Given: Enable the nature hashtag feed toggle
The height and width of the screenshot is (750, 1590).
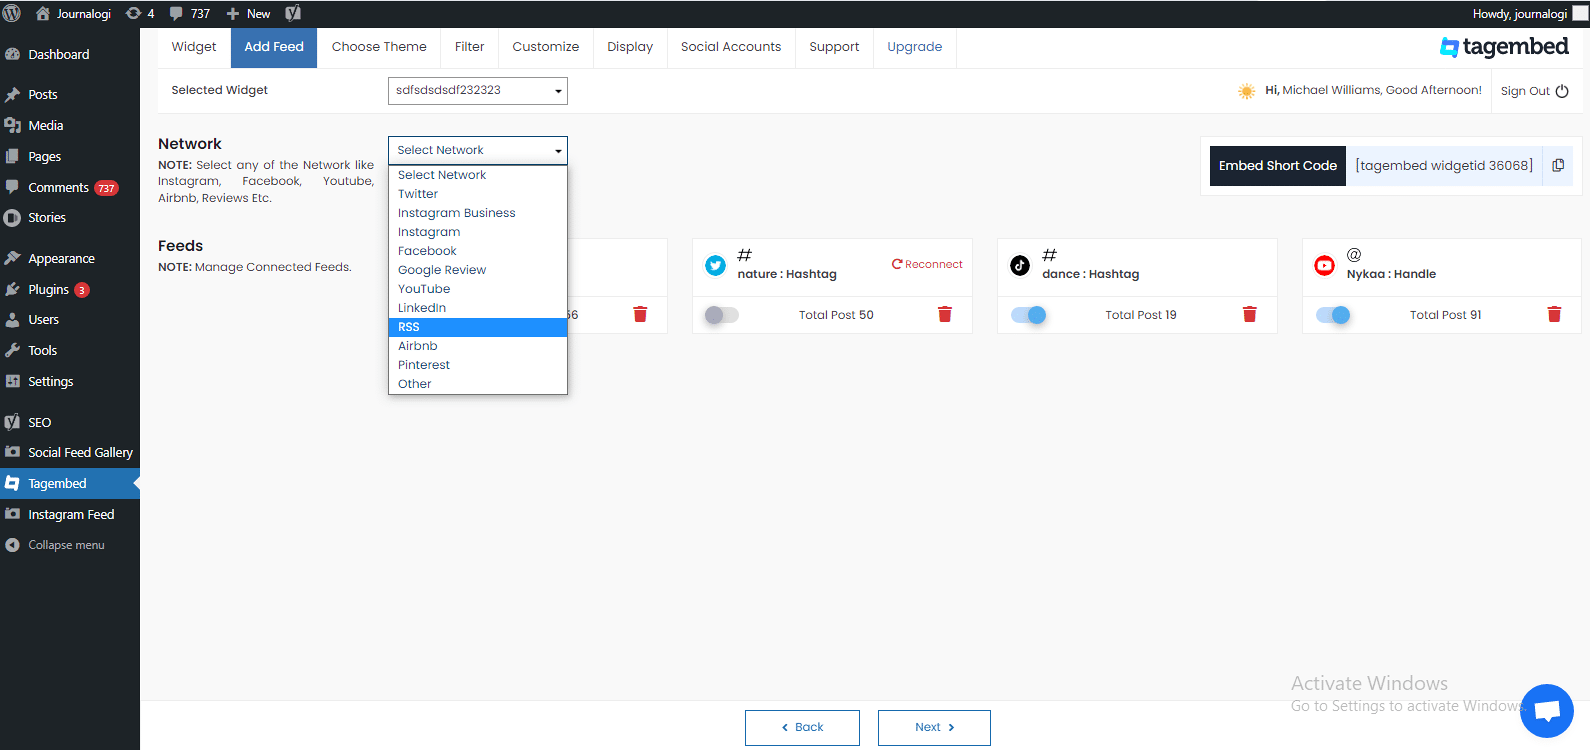Looking at the screenshot, I should [721, 315].
